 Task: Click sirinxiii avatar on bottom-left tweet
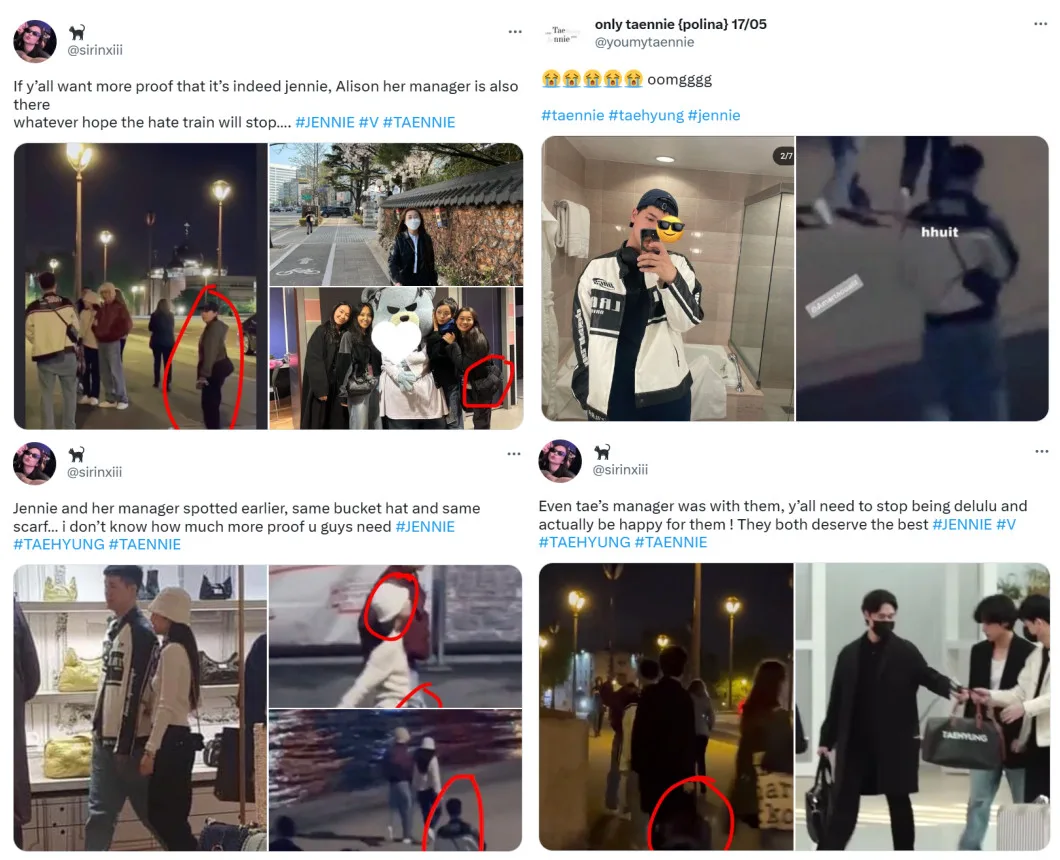34,464
